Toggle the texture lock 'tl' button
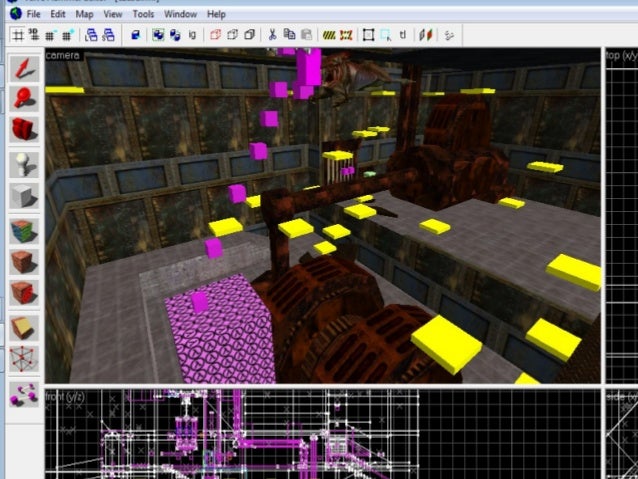This screenshot has height=479, width=638. (x=402, y=35)
